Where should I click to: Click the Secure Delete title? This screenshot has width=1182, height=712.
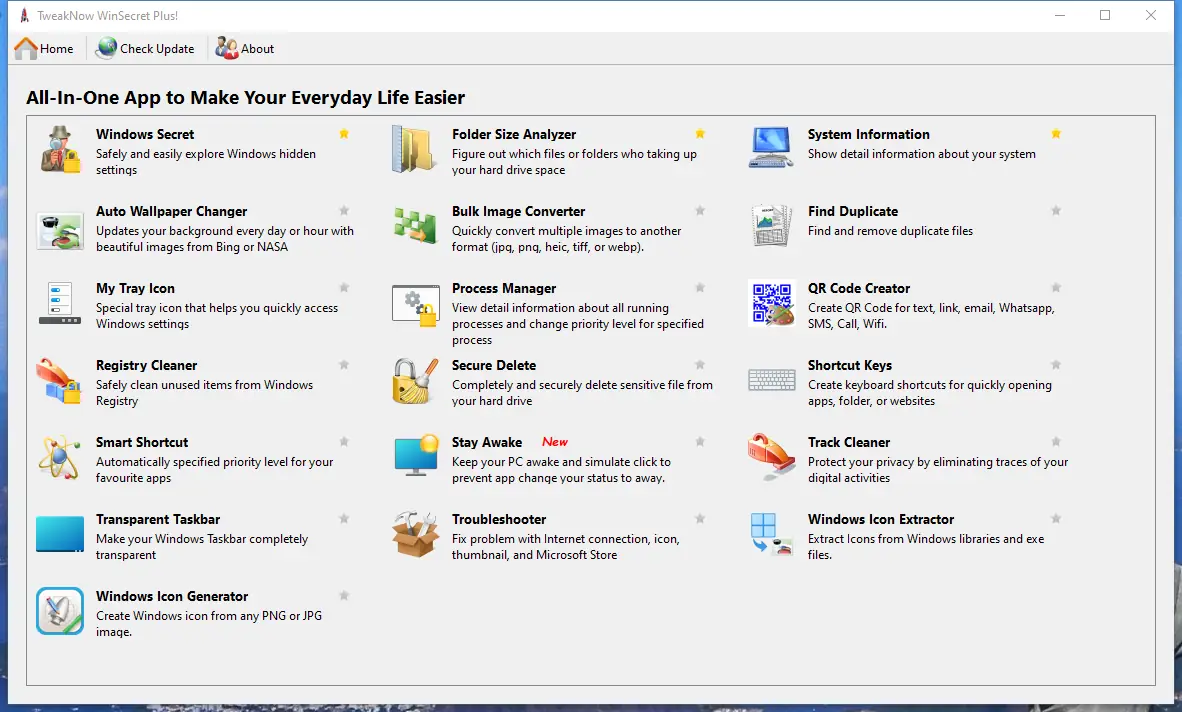pyautogui.click(x=494, y=365)
